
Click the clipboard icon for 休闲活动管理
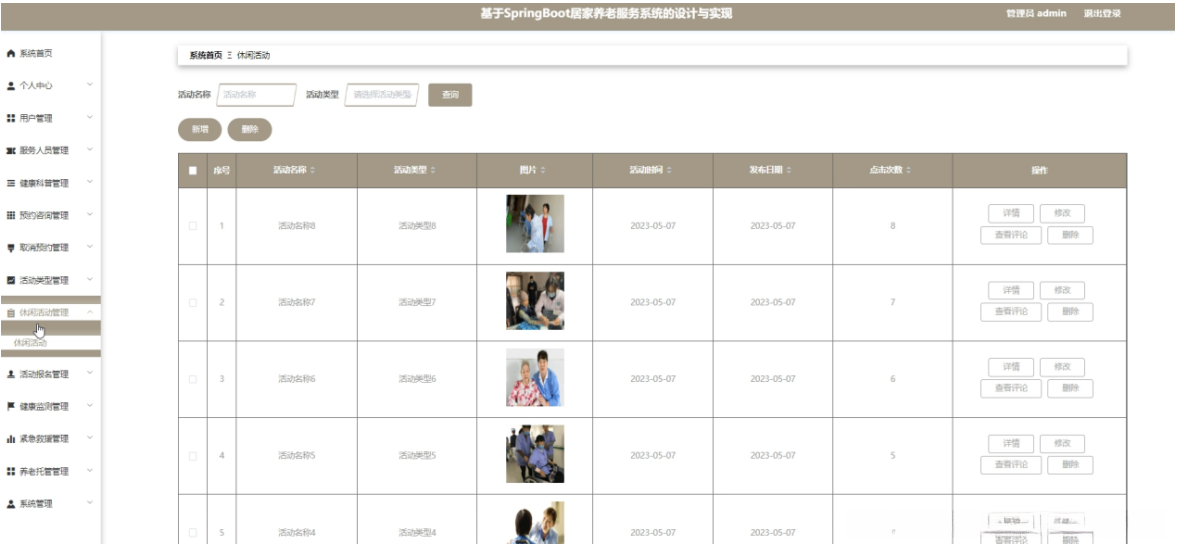[11, 313]
